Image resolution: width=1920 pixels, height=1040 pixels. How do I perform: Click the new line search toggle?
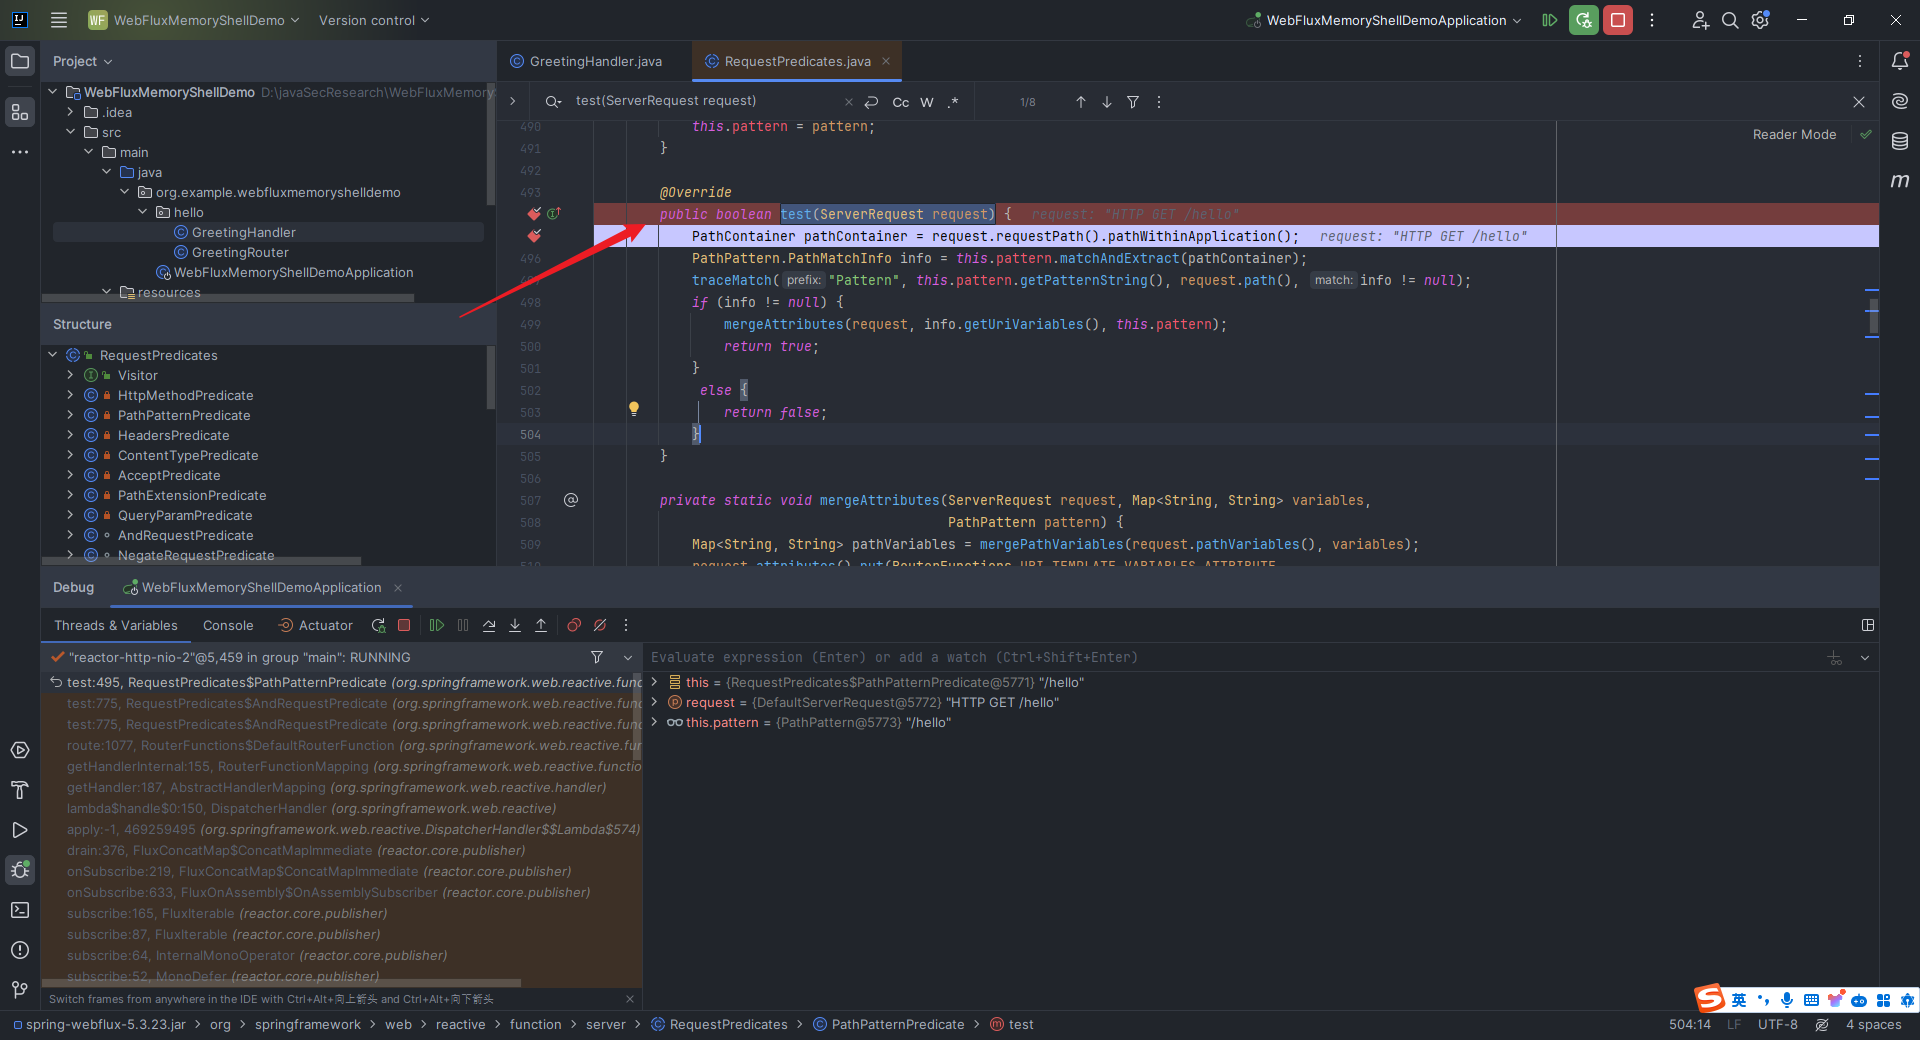pos(871,102)
